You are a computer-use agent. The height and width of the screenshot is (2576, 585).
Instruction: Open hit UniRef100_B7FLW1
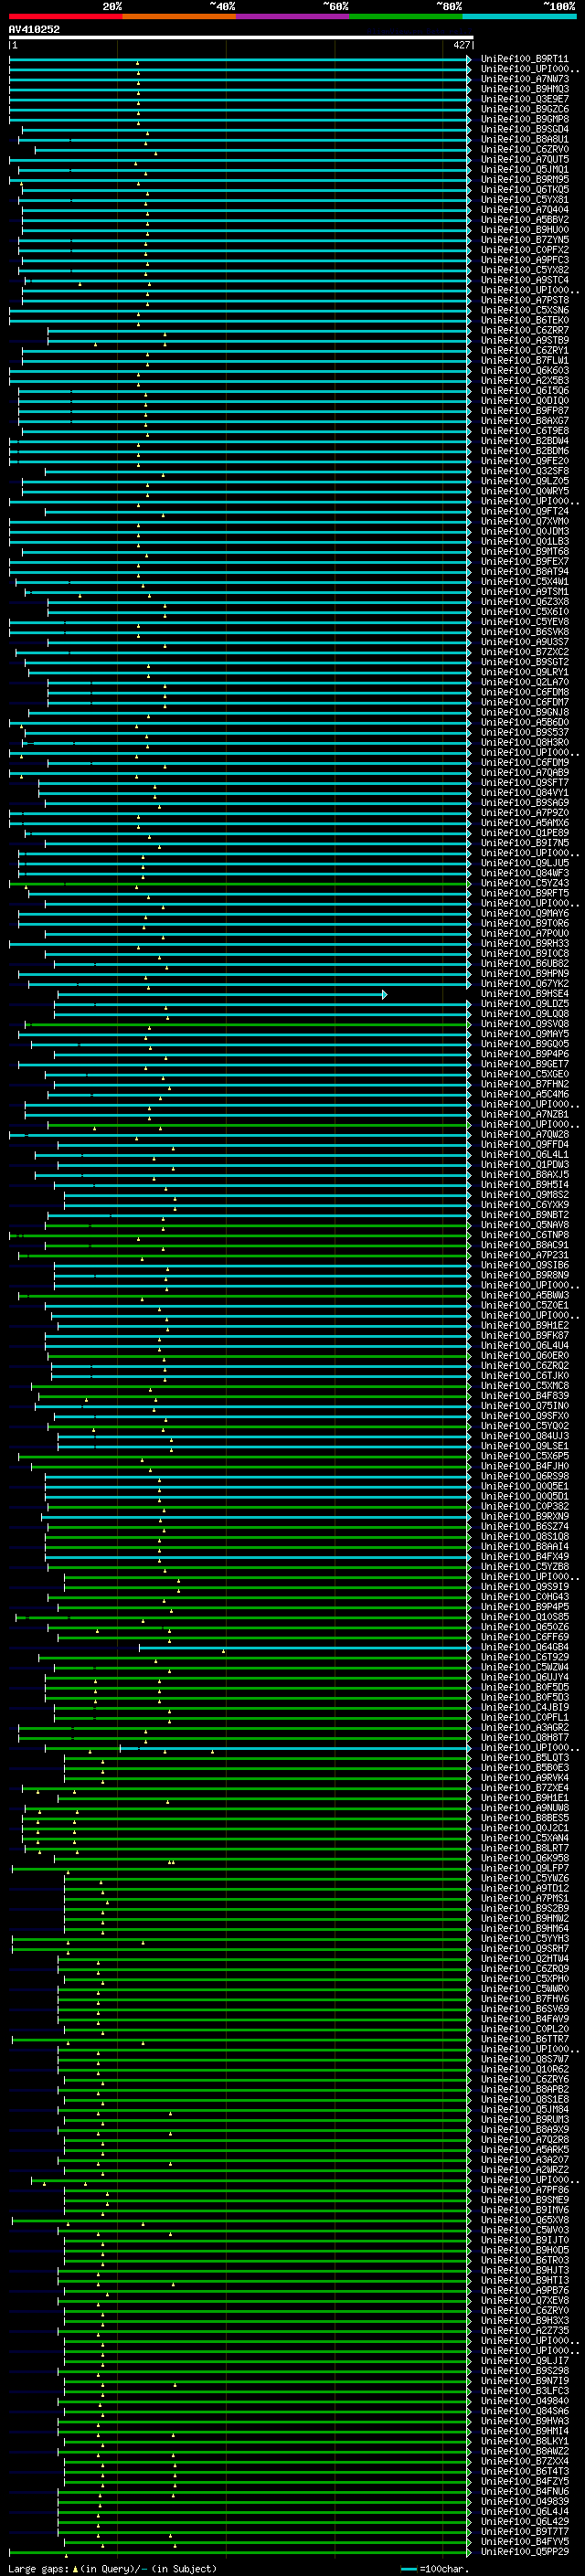[524, 360]
